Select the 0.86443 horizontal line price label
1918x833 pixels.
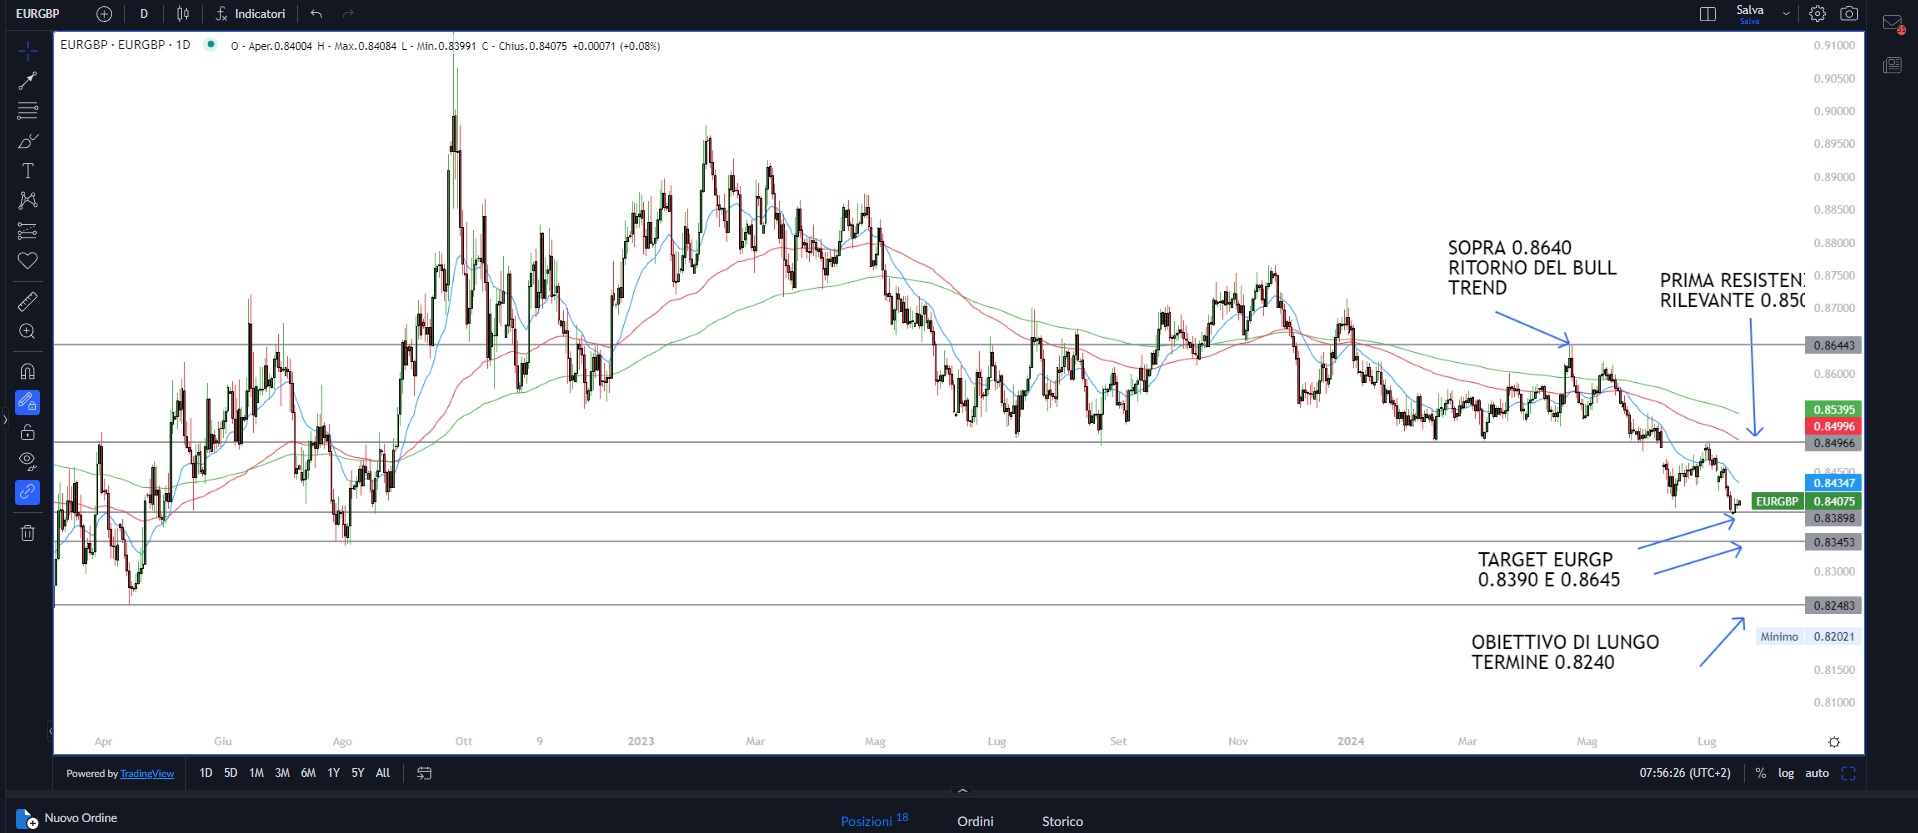click(x=1834, y=345)
